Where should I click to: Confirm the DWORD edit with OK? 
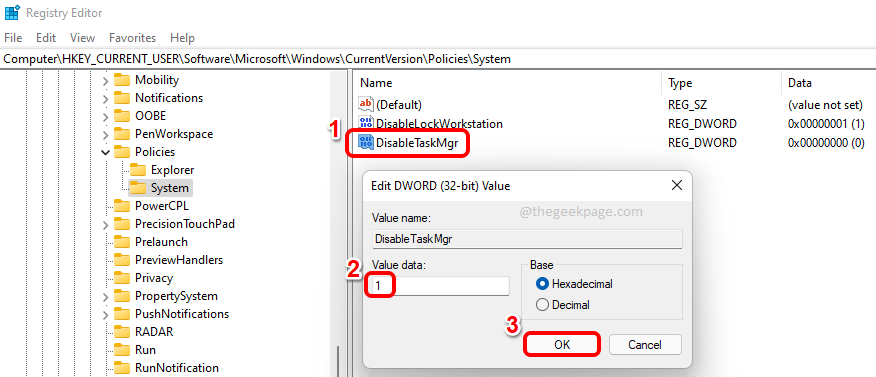[x=562, y=345]
